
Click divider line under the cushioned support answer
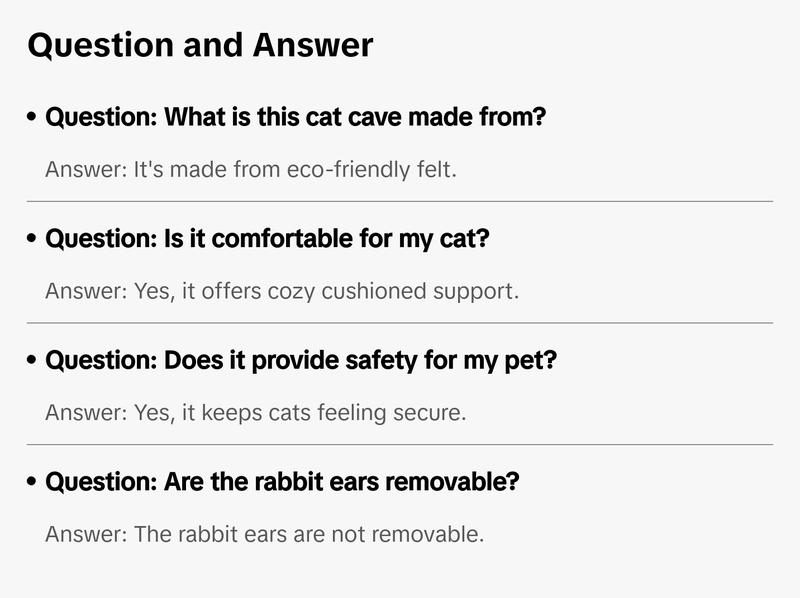400,323
